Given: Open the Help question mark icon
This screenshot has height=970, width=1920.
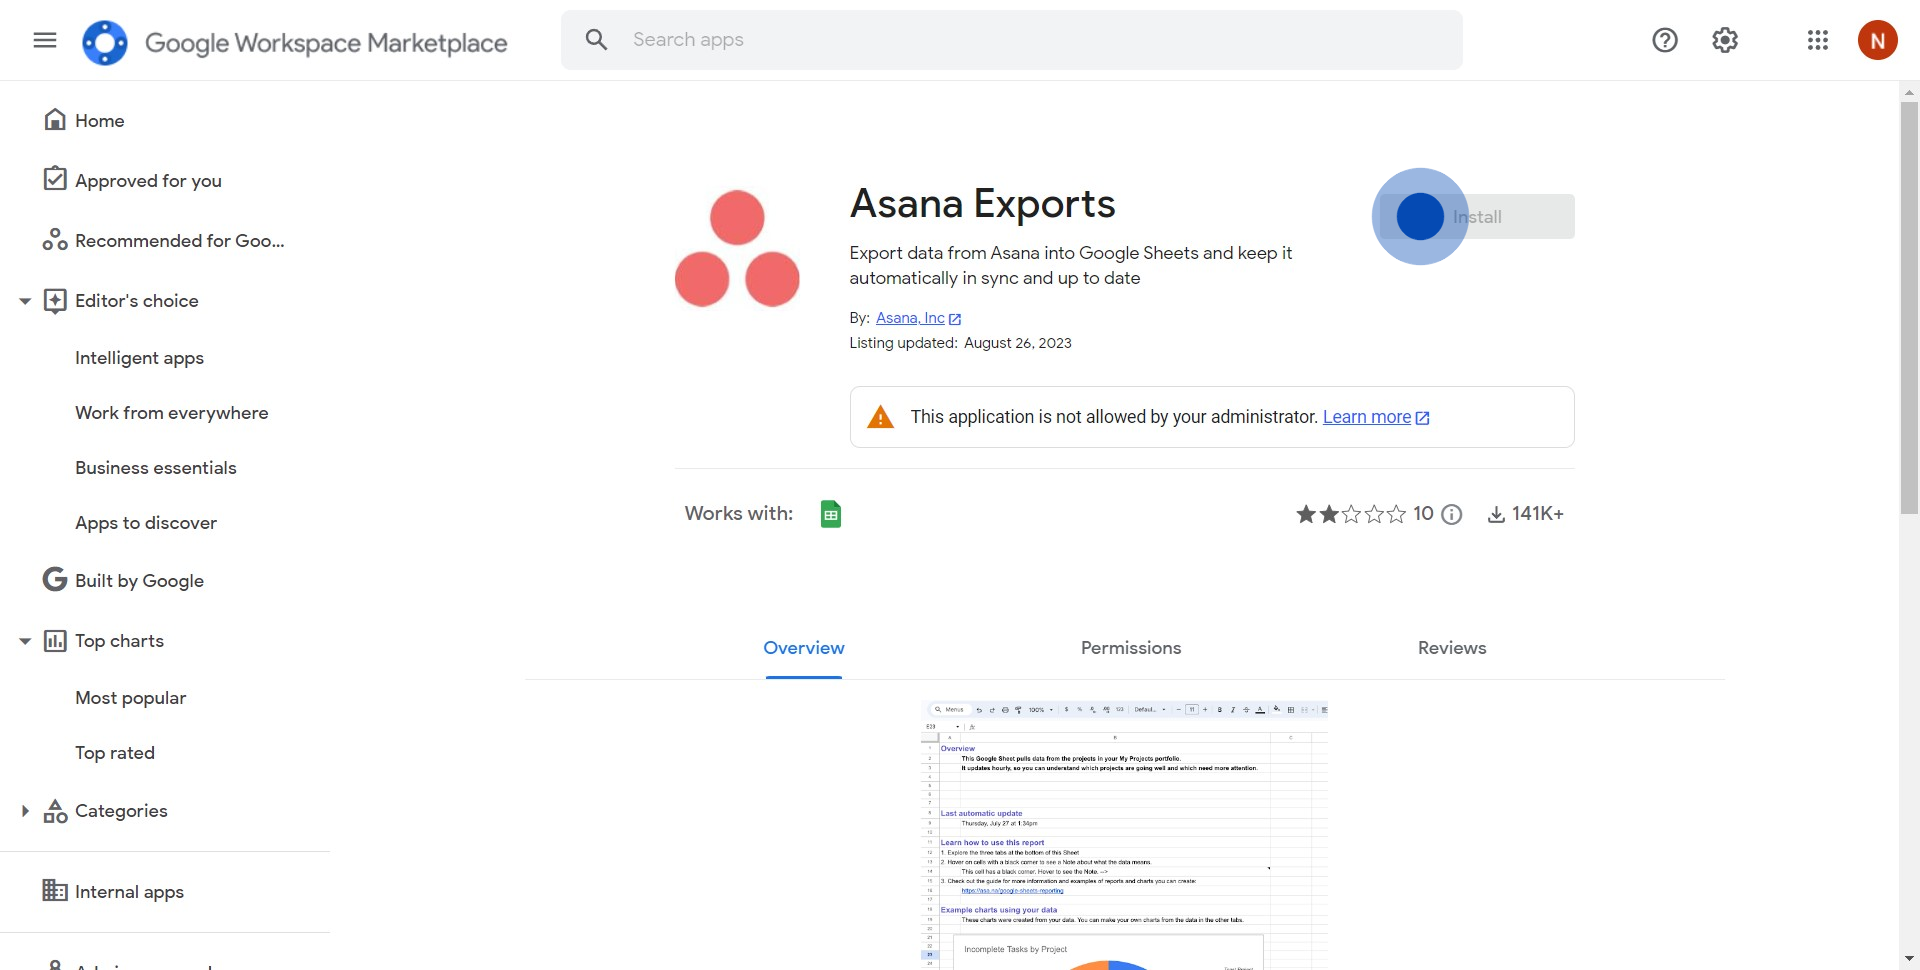Looking at the screenshot, I should (x=1664, y=40).
